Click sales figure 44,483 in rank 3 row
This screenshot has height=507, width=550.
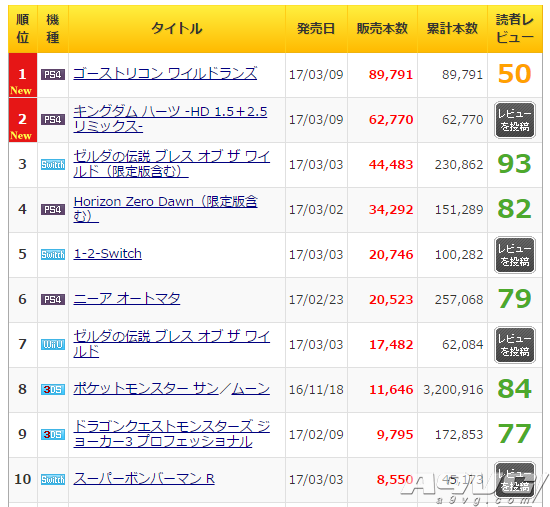click(391, 165)
